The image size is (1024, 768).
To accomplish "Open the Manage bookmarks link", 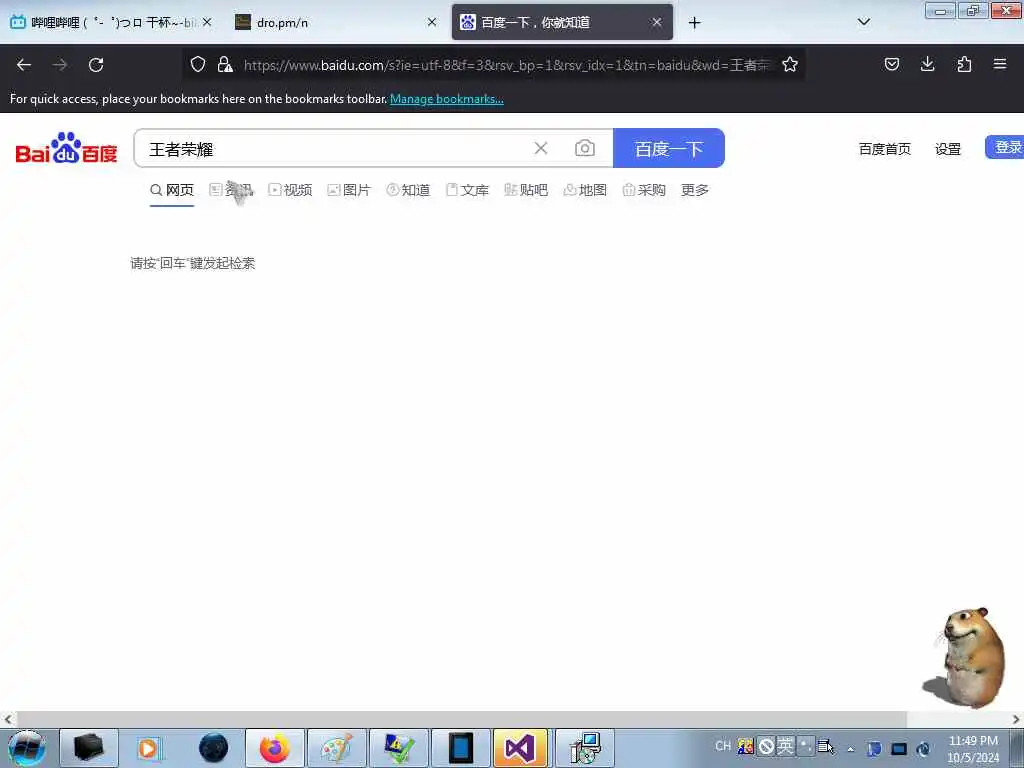I will pos(447,99).
